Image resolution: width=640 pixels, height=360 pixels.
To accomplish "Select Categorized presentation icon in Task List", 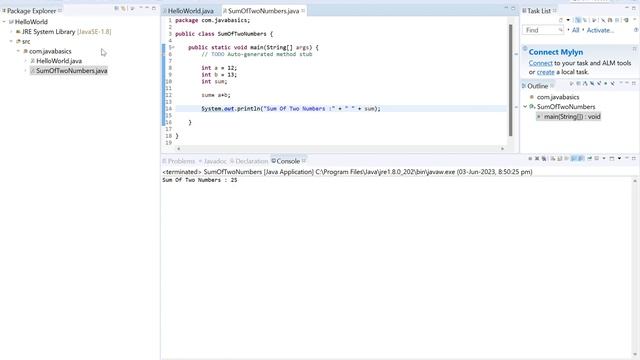I will pos(578,20).
